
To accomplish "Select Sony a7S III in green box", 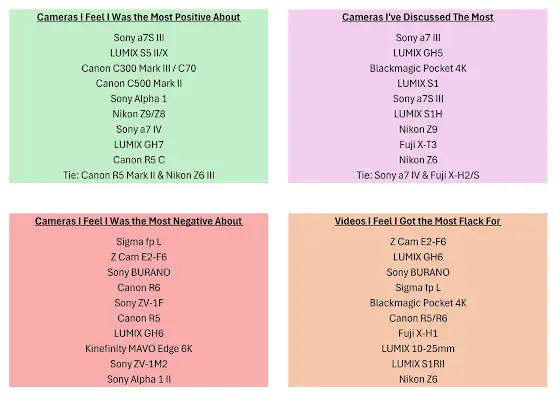I will coord(139,38).
